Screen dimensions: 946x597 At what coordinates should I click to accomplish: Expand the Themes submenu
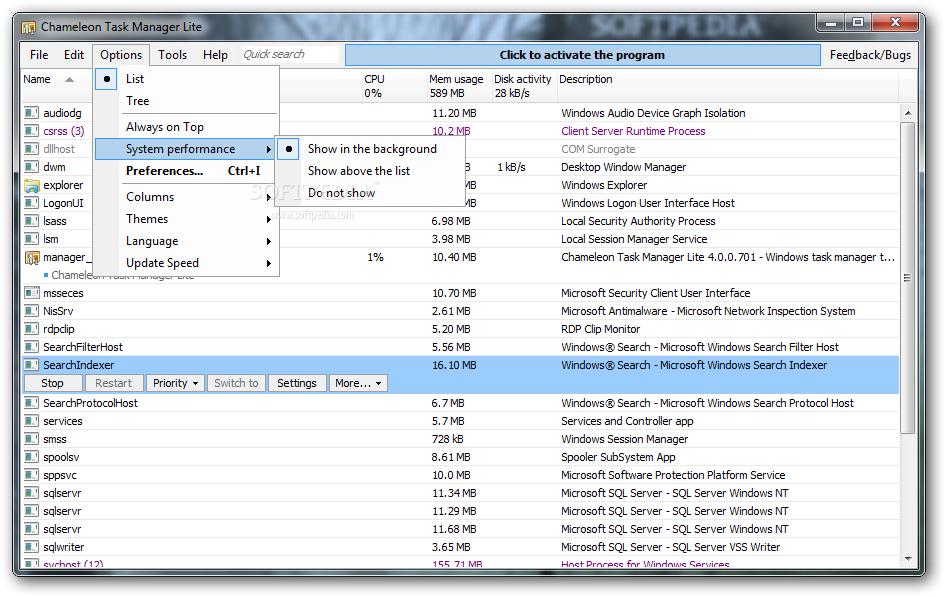(187, 220)
